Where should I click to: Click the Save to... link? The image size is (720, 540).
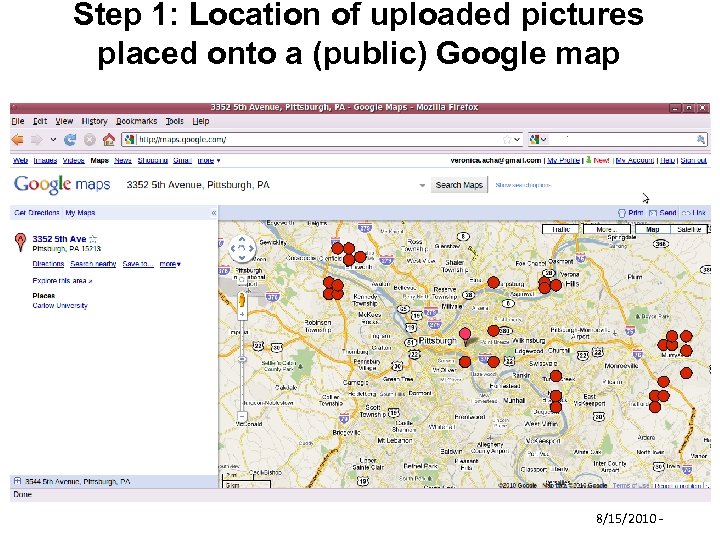(138, 264)
